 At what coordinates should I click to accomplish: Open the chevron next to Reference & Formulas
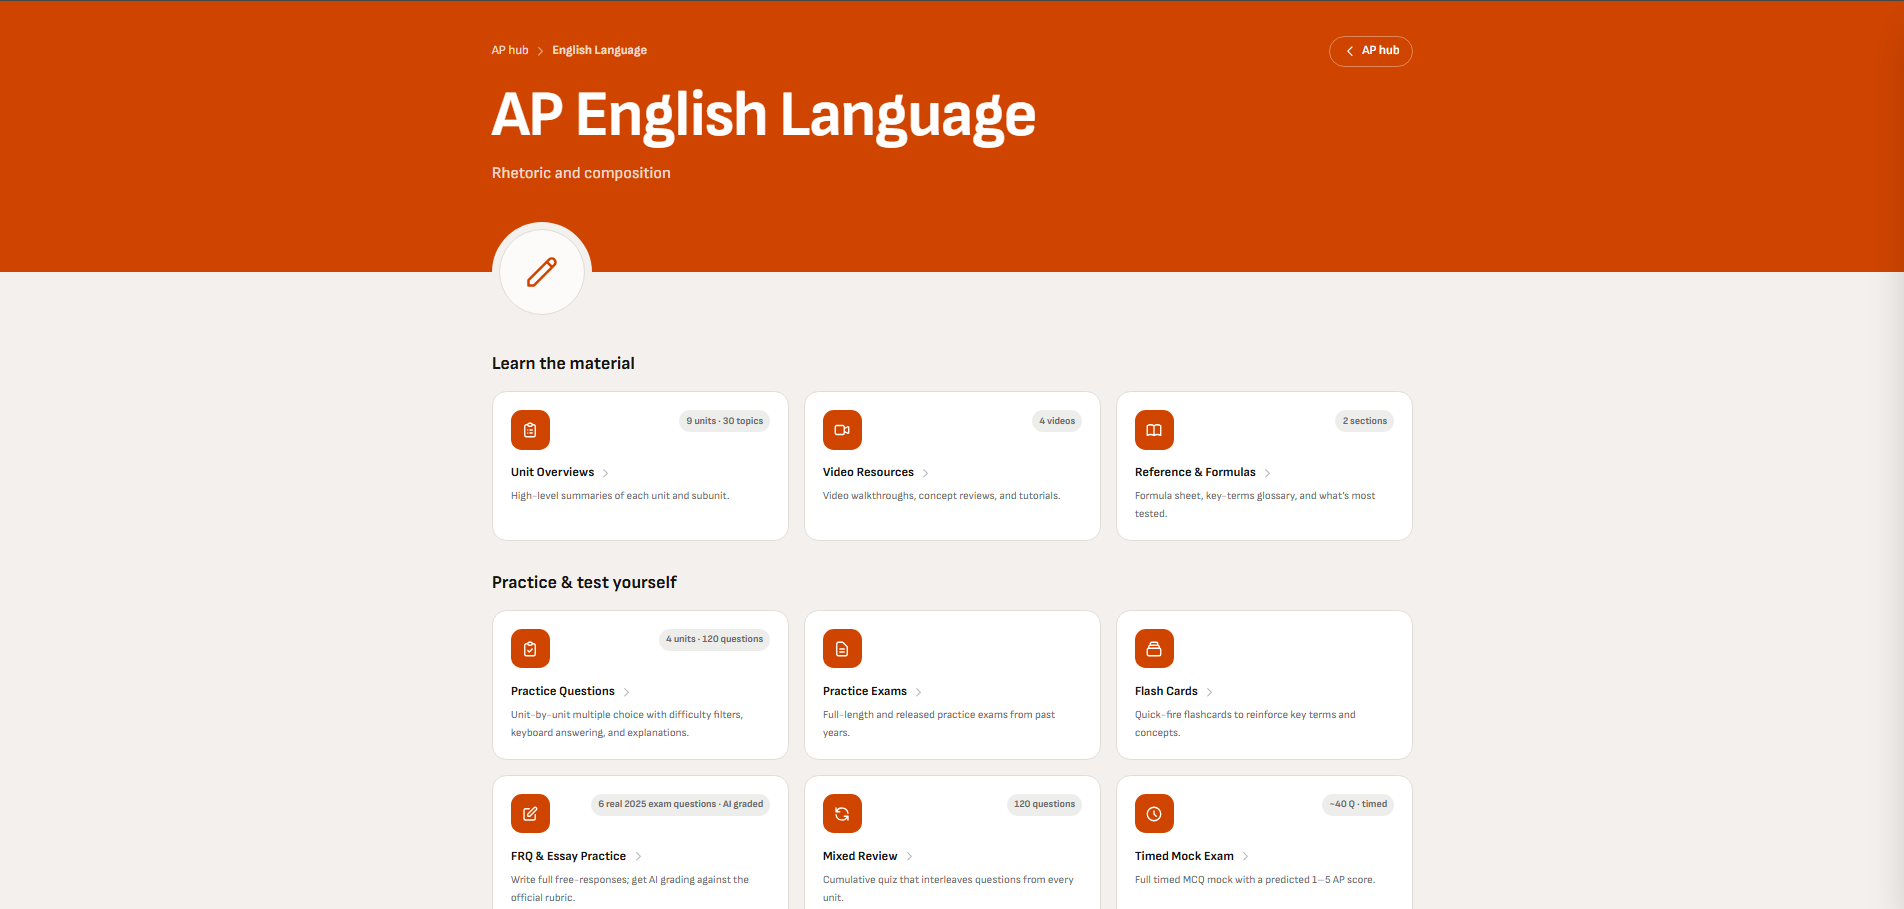[1267, 473]
